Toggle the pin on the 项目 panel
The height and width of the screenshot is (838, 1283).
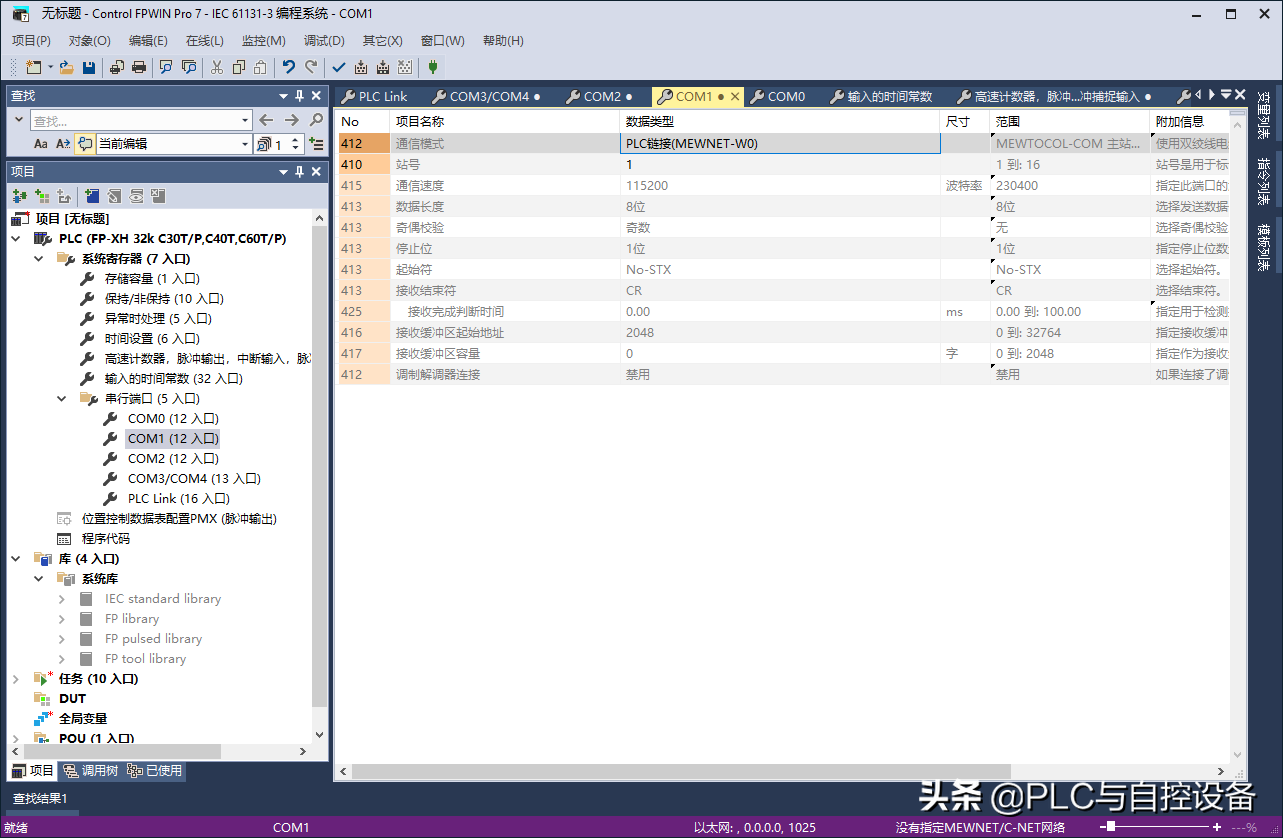(299, 171)
